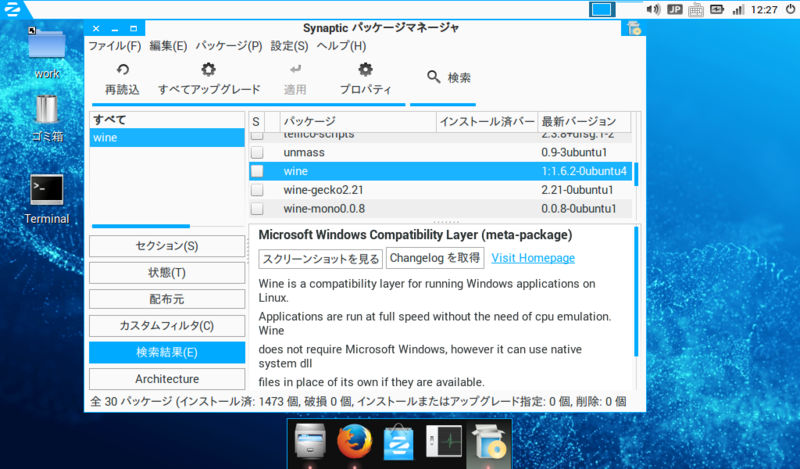Click the Origin (配布元) filter button
This screenshot has width=800, height=469.
tap(167, 299)
